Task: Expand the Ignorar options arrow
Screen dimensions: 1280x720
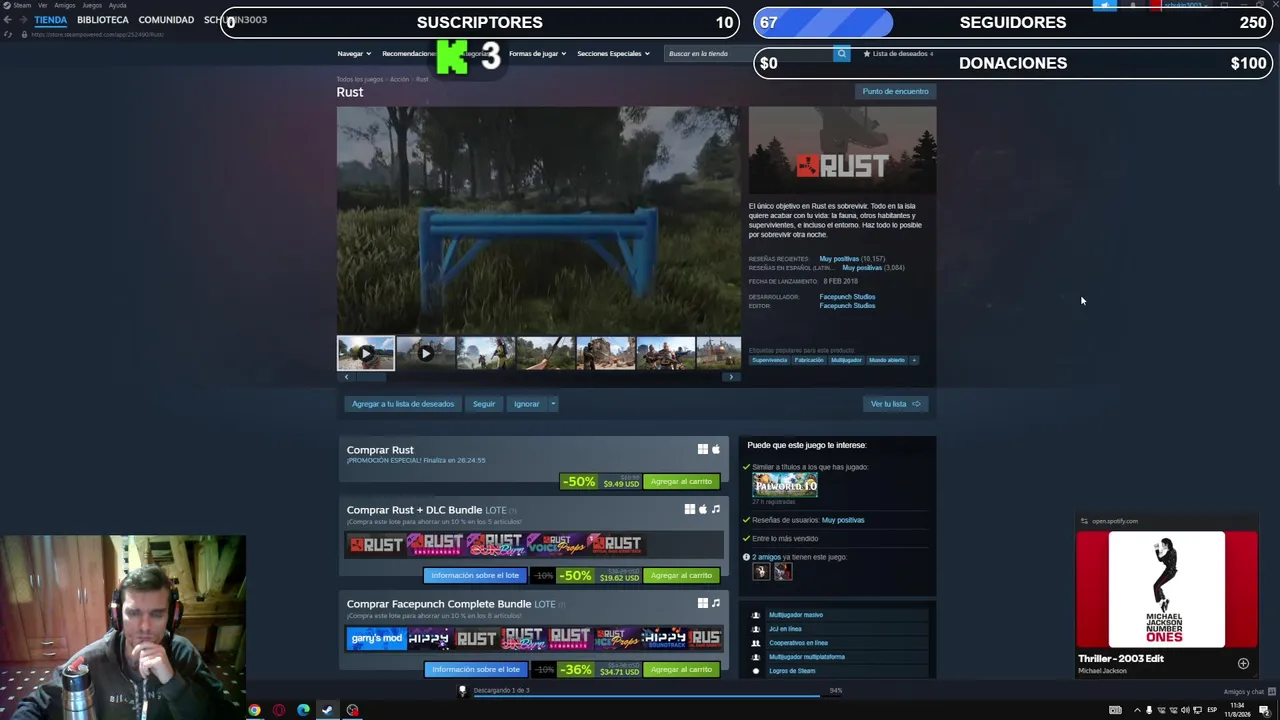Action: [552, 404]
